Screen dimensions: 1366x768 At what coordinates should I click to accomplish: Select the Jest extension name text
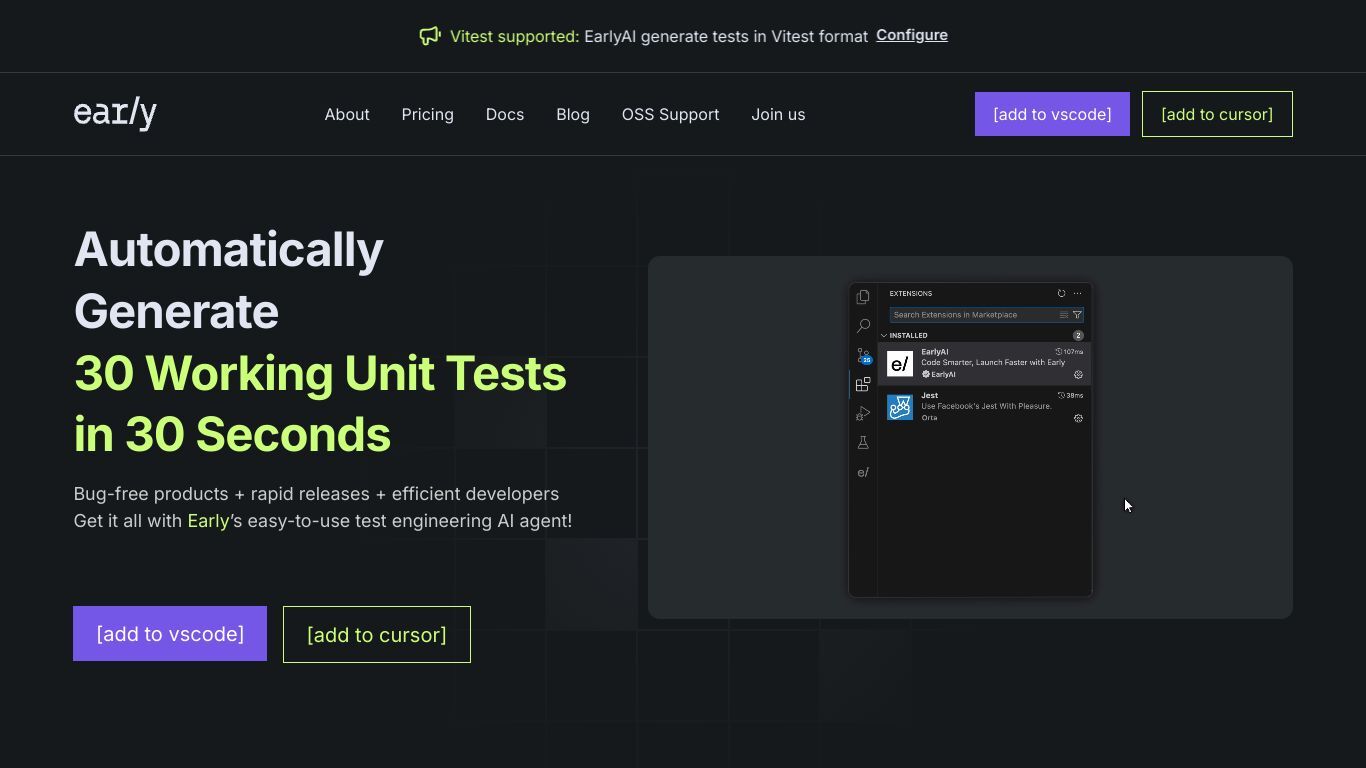point(929,396)
